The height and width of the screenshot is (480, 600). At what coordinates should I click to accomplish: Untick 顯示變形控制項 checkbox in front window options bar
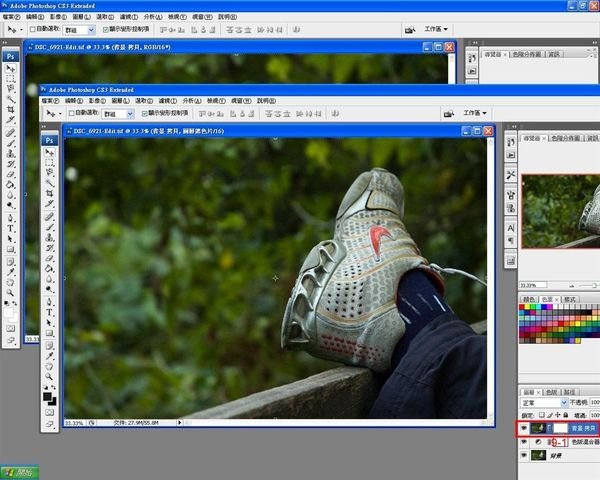pos(144,113)
